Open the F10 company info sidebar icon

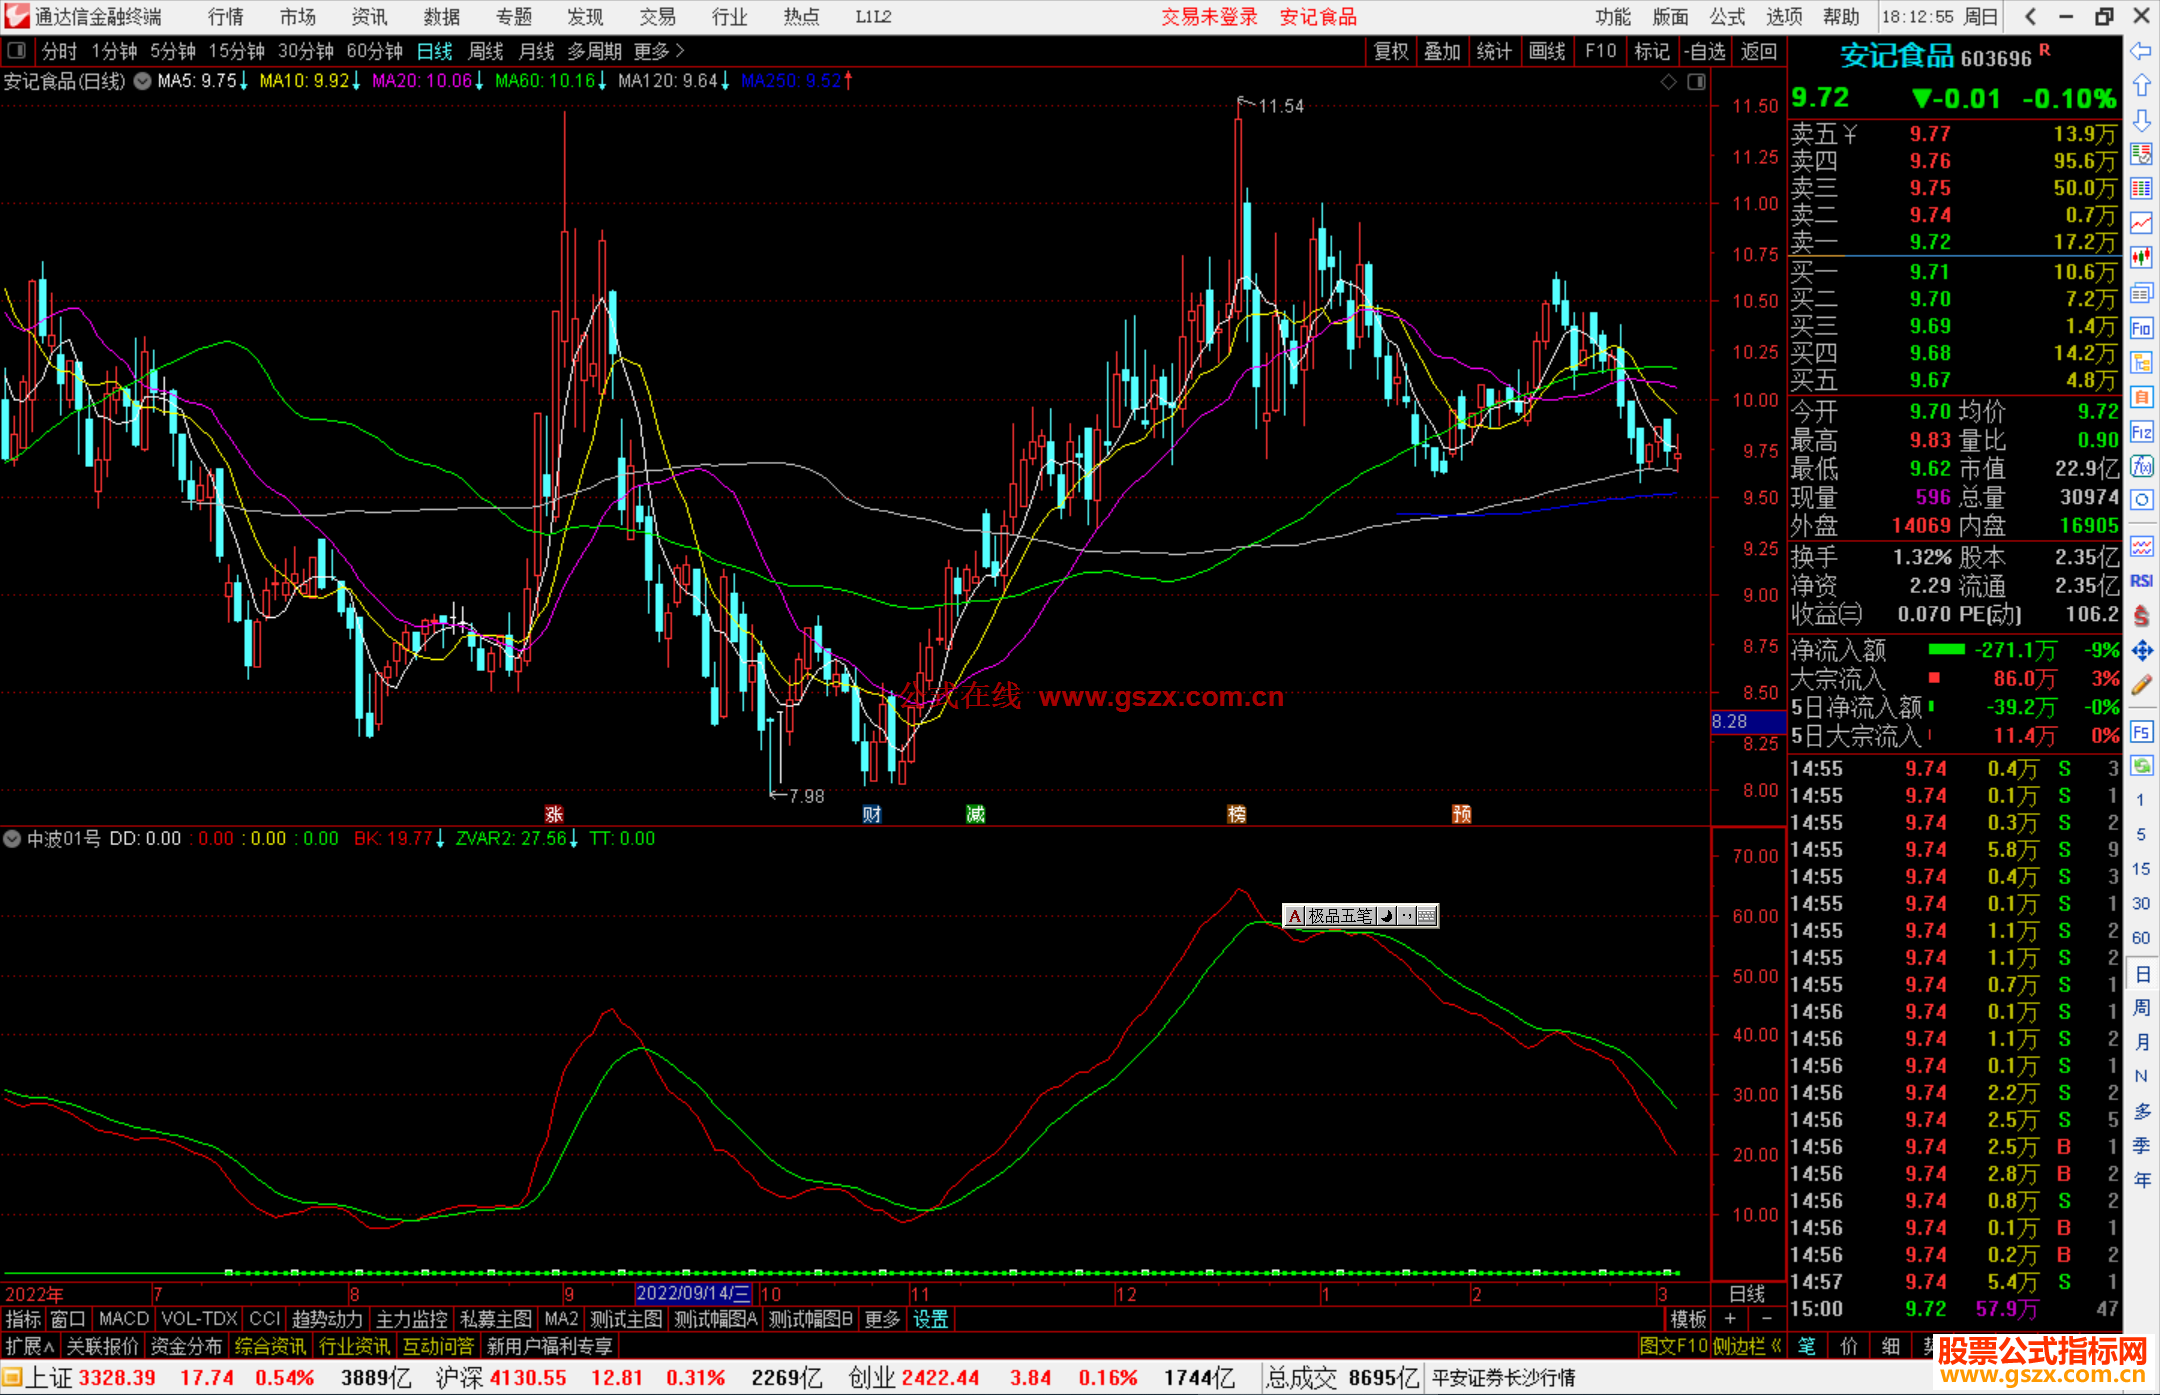(2141, 328)
